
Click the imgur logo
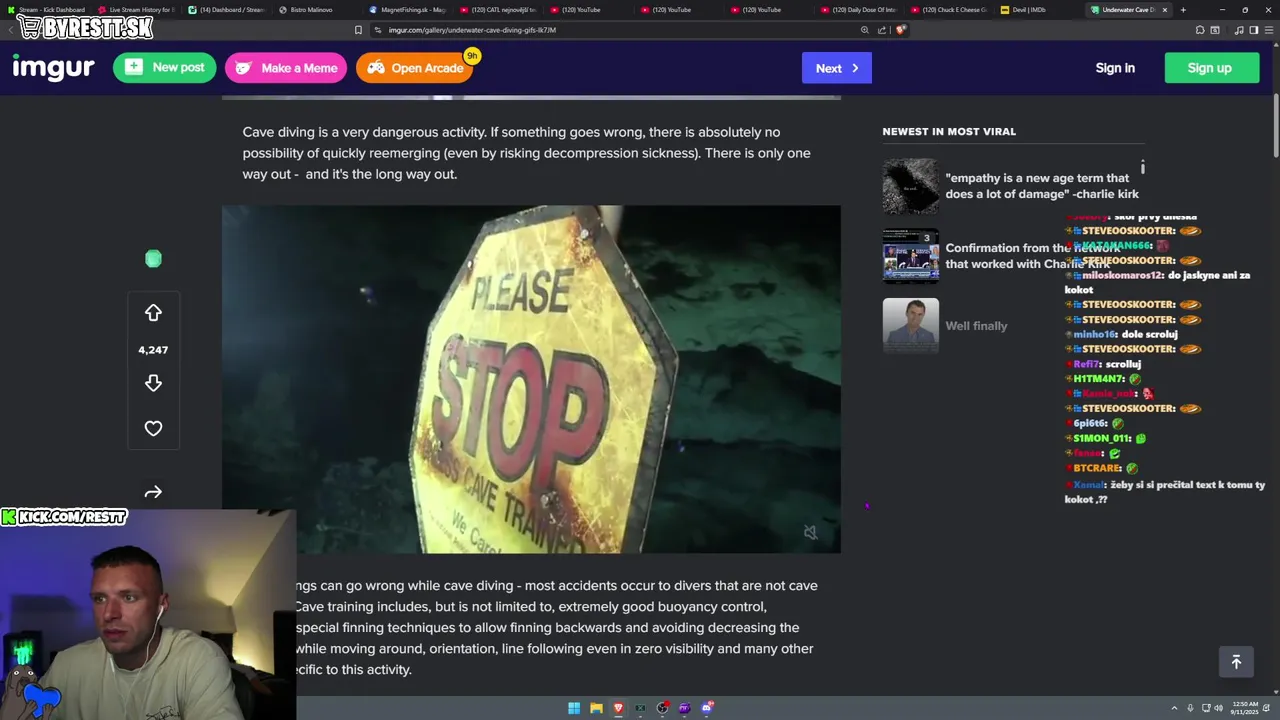click(53, 67)
